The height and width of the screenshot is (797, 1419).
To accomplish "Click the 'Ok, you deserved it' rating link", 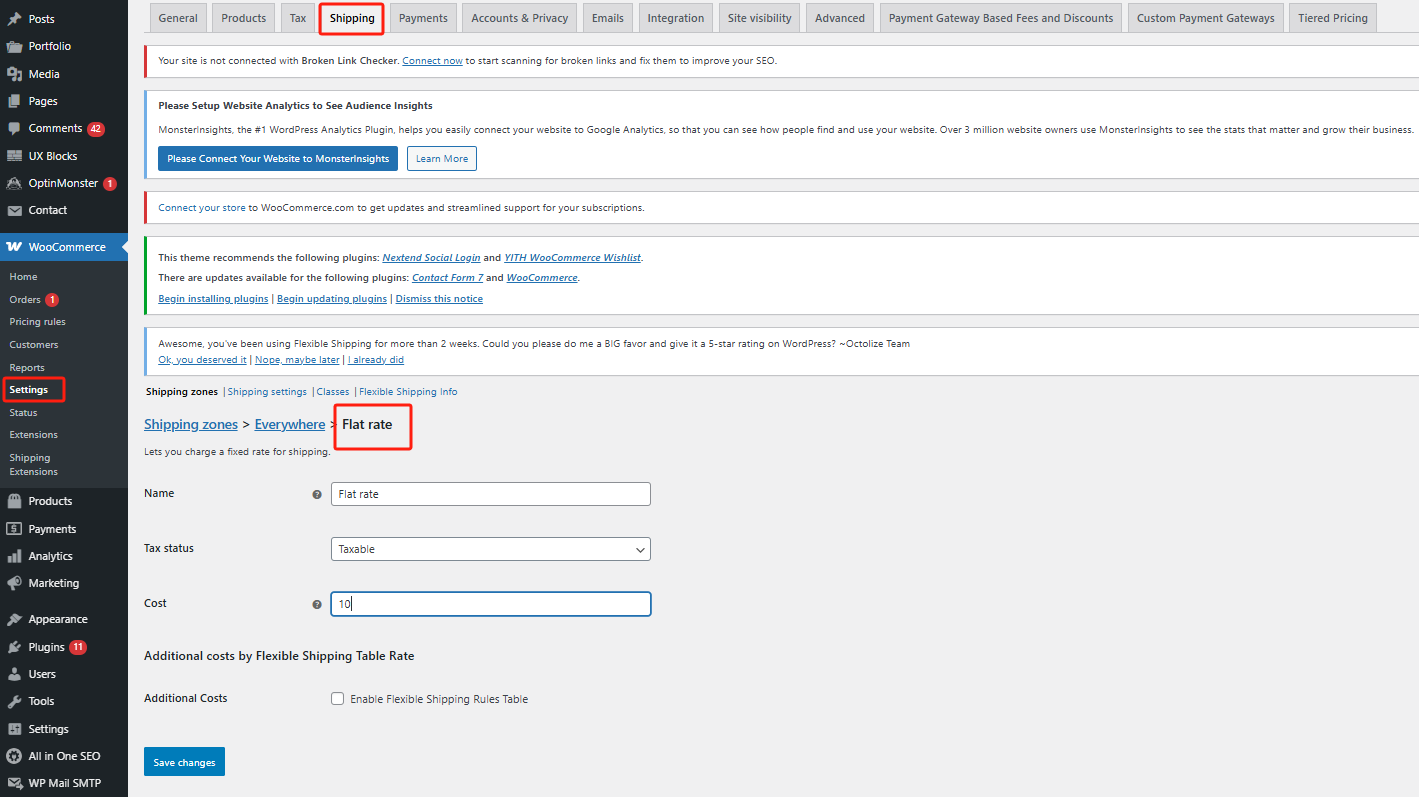I will click(202, 360).
